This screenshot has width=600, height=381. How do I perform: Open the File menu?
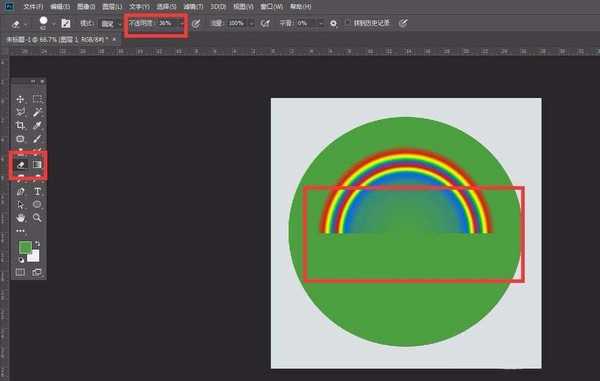[33, 7]
